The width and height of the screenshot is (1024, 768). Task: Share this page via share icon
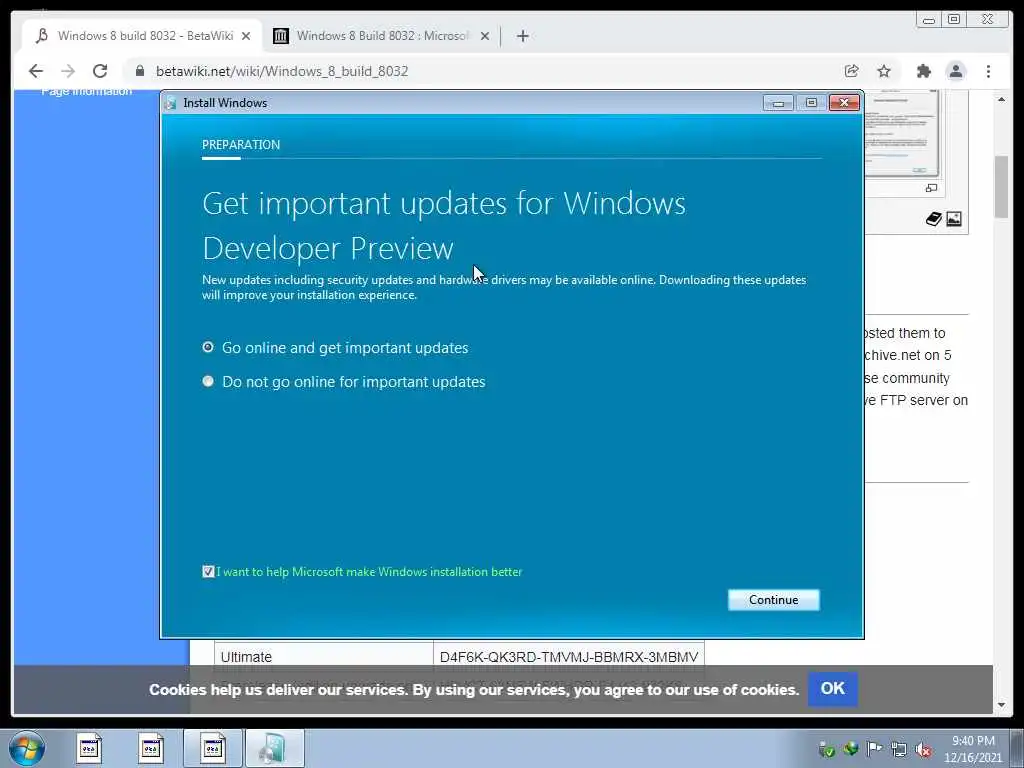click(852, 71)
